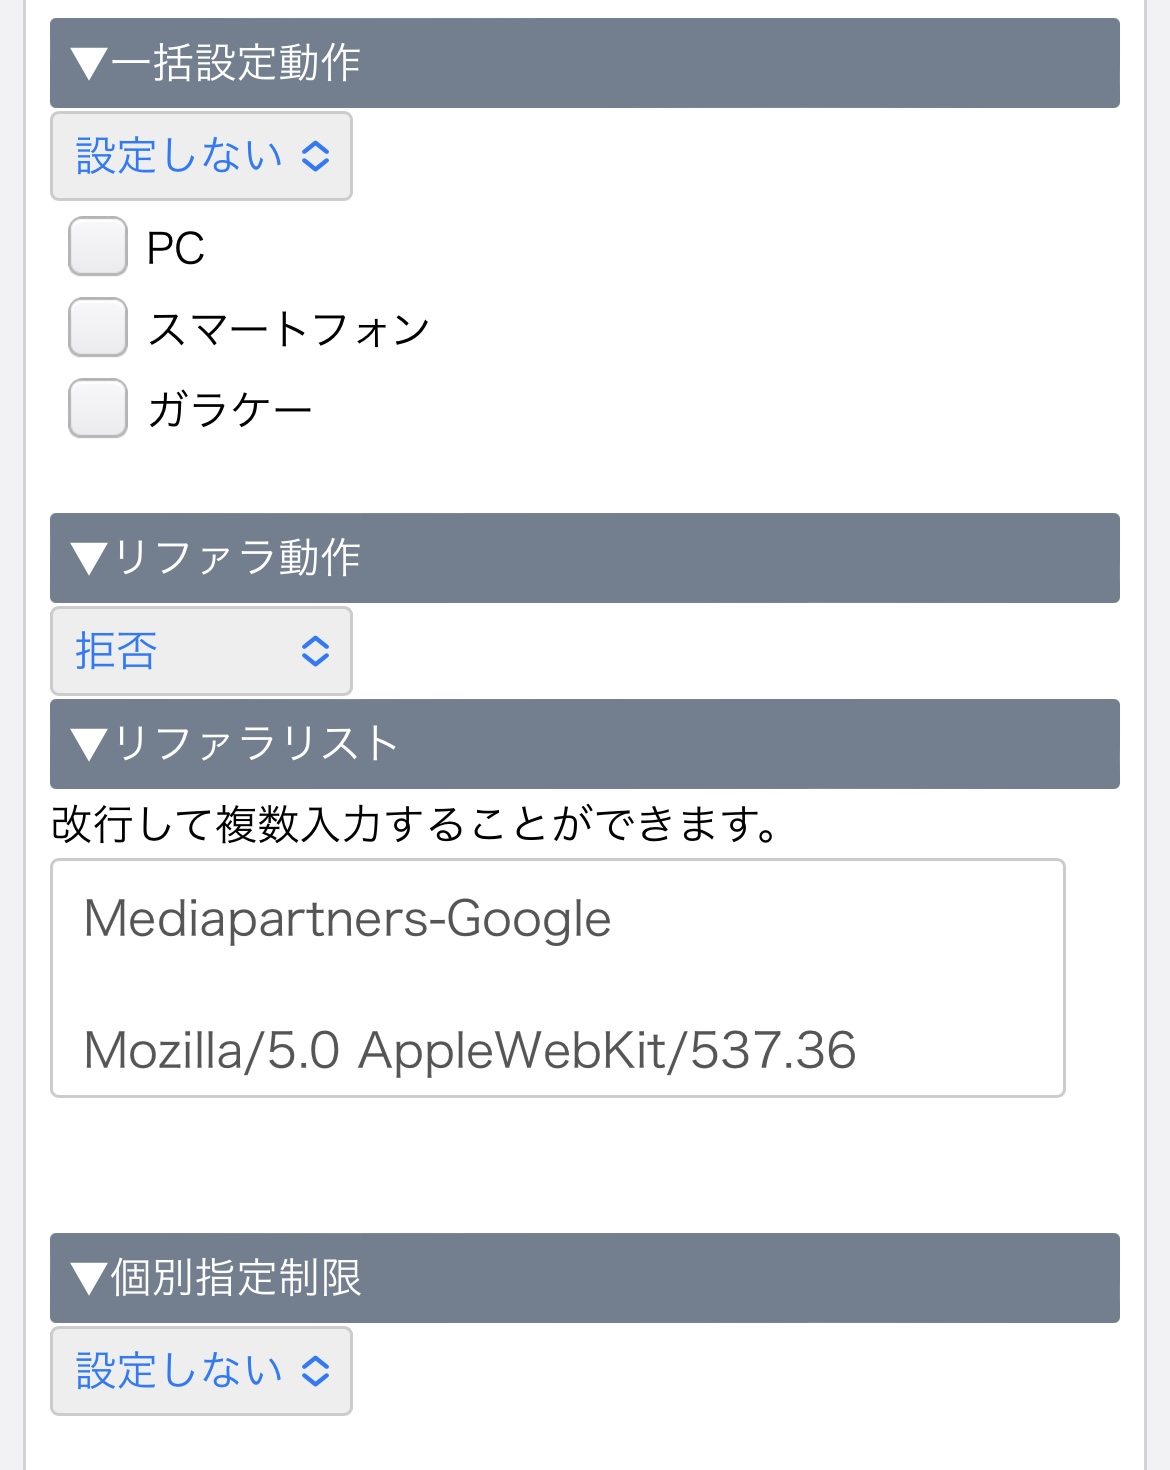Image resolution: width=1170 pixels, height=1470 pixels.
Task: Click the PC label text
Action: click(175, 248)
